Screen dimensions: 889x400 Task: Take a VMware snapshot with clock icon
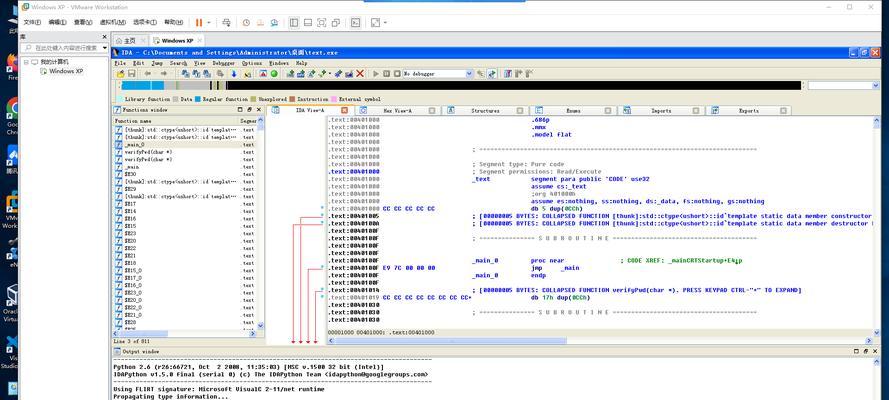click(x=246, y=23)
